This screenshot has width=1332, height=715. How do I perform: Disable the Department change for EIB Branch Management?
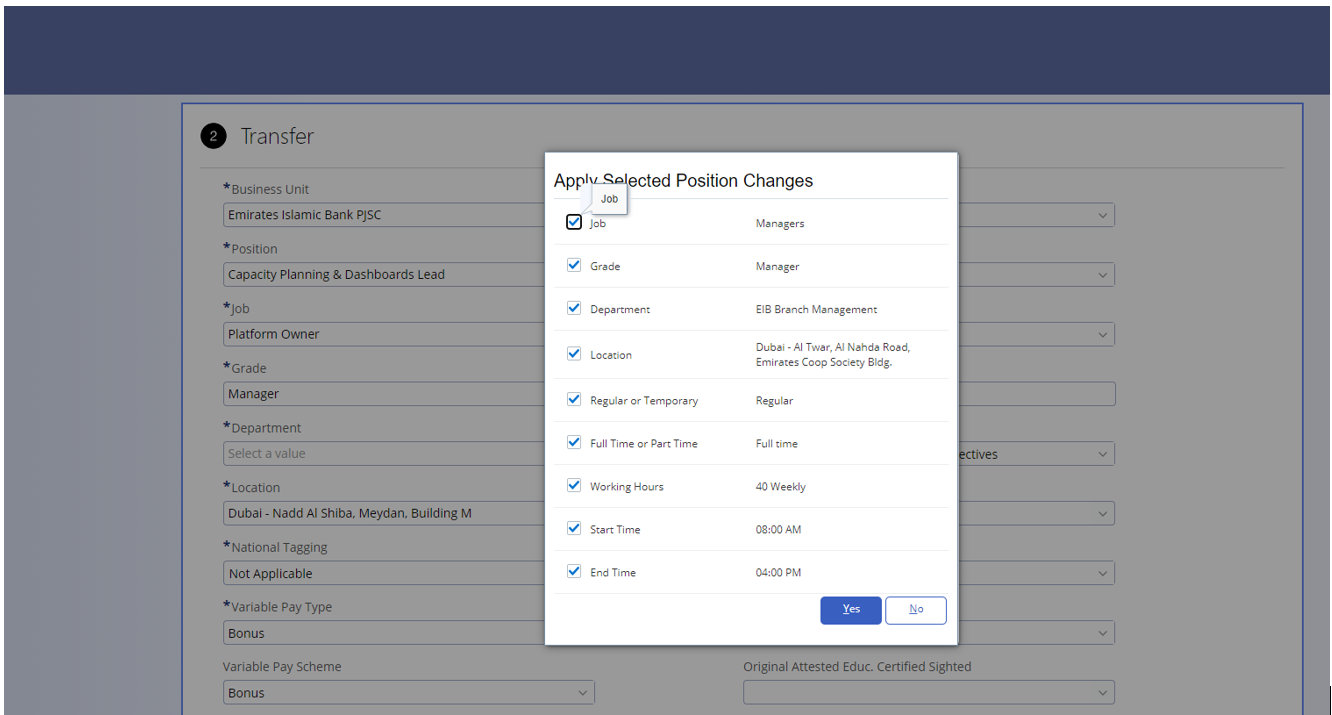pyautogui.click(x=574, y=307)
